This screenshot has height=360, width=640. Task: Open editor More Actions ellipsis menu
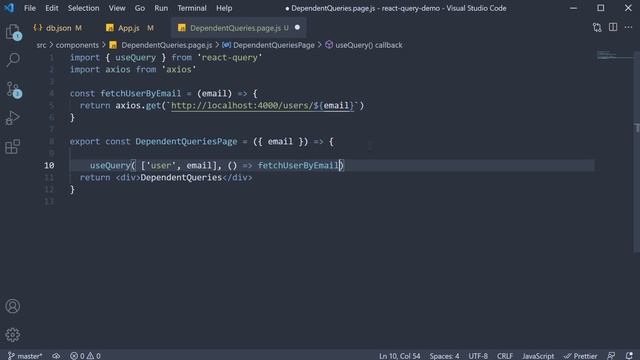tap(628, 27)
